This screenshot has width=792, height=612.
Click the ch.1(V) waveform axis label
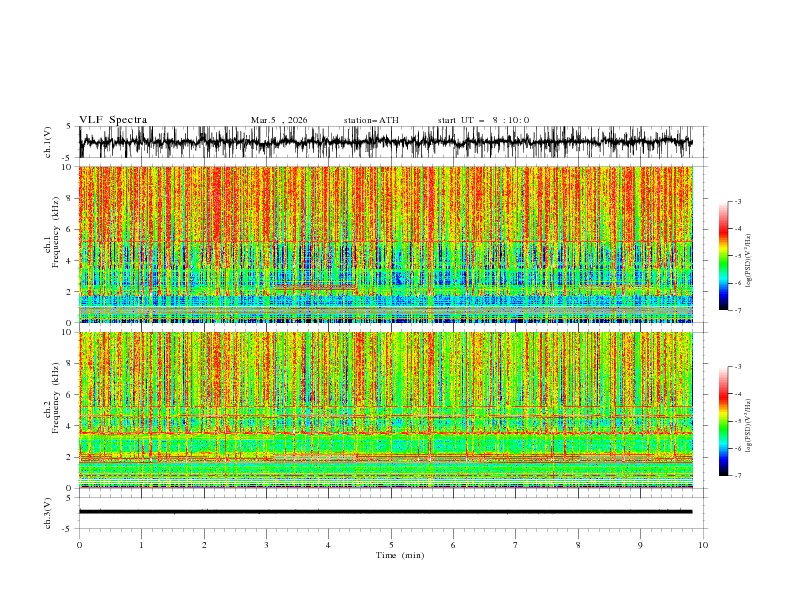(x=48, y=142)
